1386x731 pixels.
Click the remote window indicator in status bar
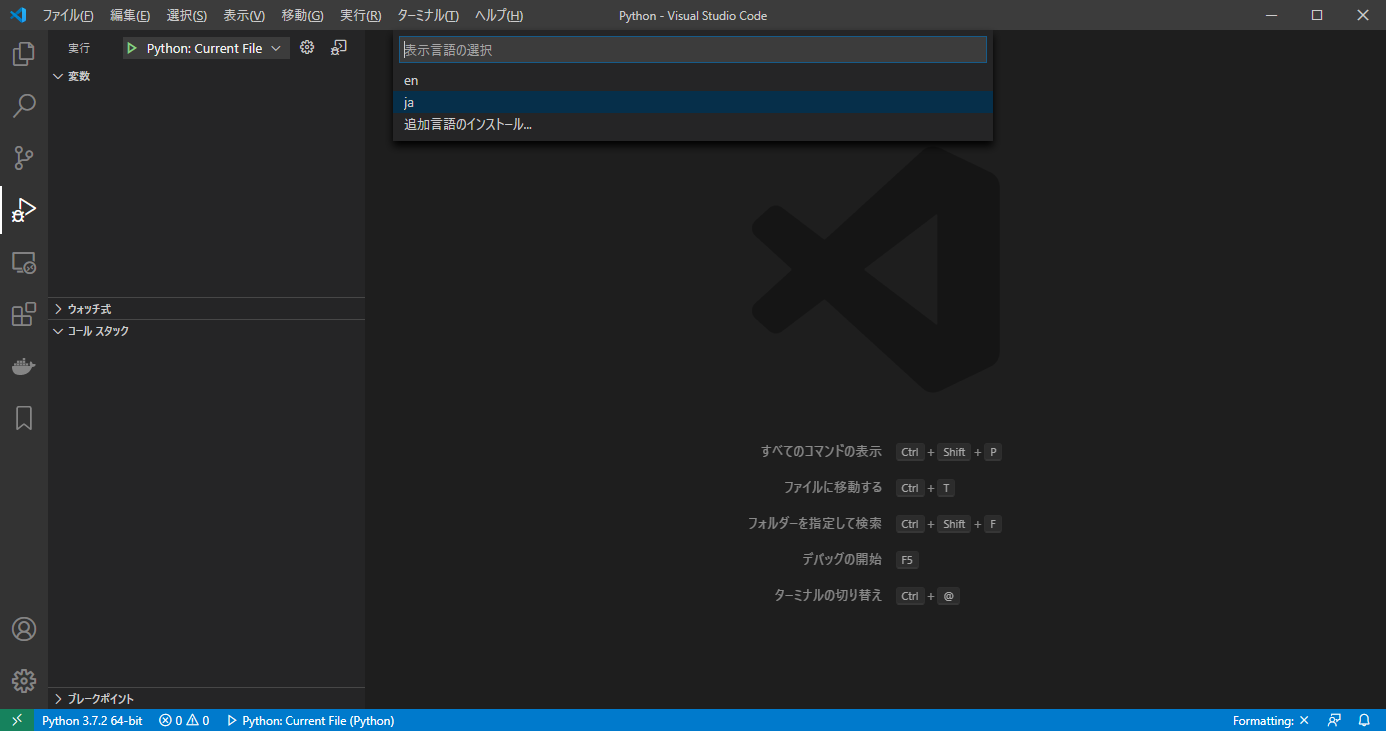[x=17, y=720]
